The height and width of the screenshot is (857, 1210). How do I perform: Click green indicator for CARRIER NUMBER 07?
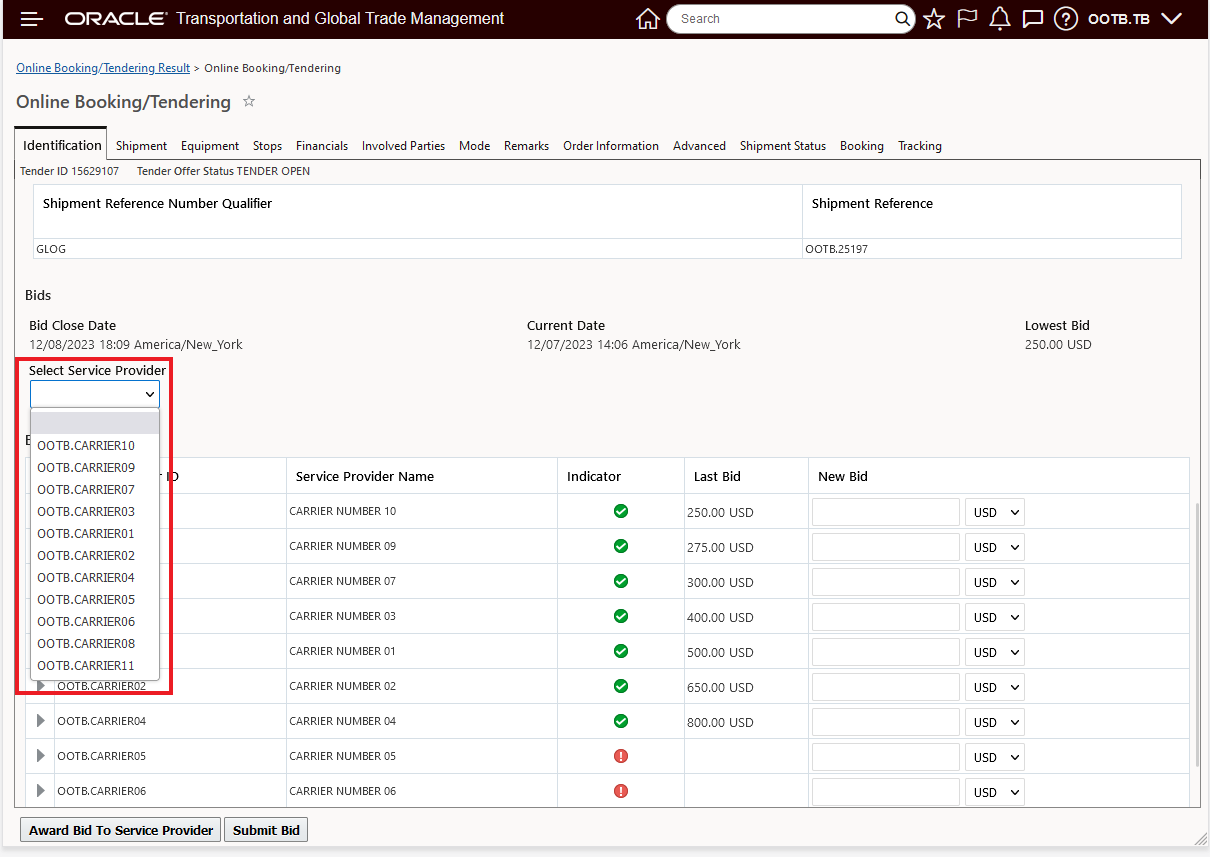pyautogui.click(x=621, y=581)
